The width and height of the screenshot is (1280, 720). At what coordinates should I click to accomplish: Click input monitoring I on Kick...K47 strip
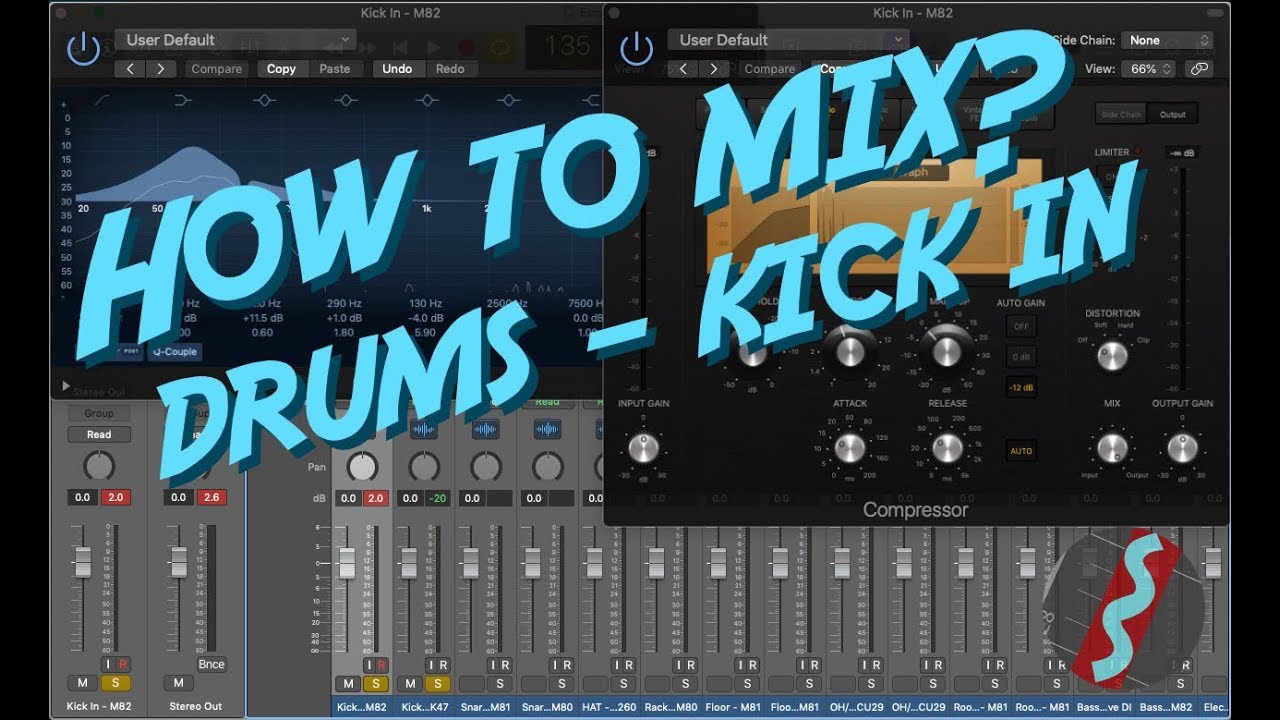[431, 665]
